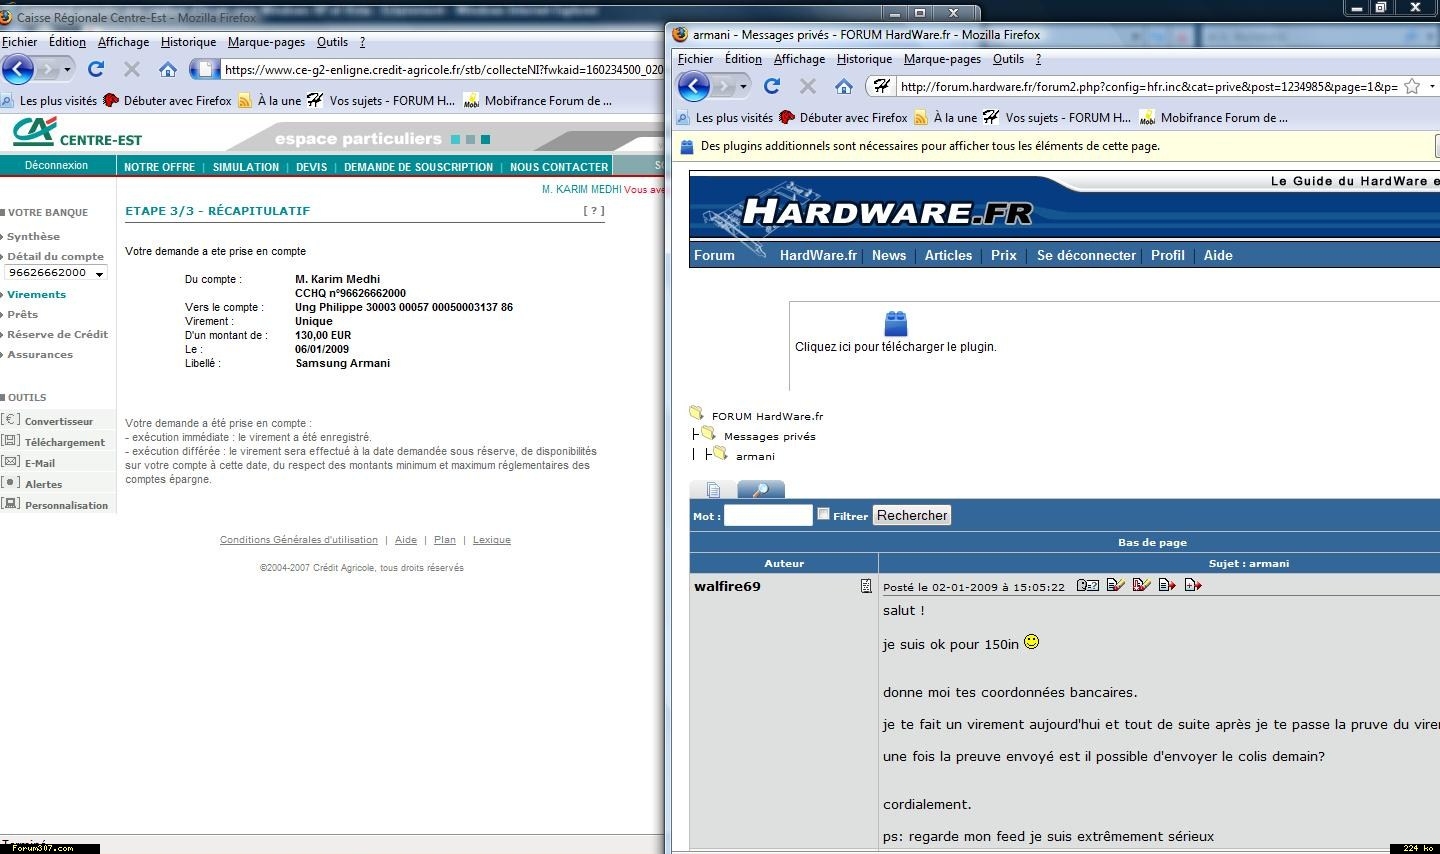Click FORUM HardWare.fr folder icon in breadcrumb
1440x854 pixels.
(x=697, y=413)
